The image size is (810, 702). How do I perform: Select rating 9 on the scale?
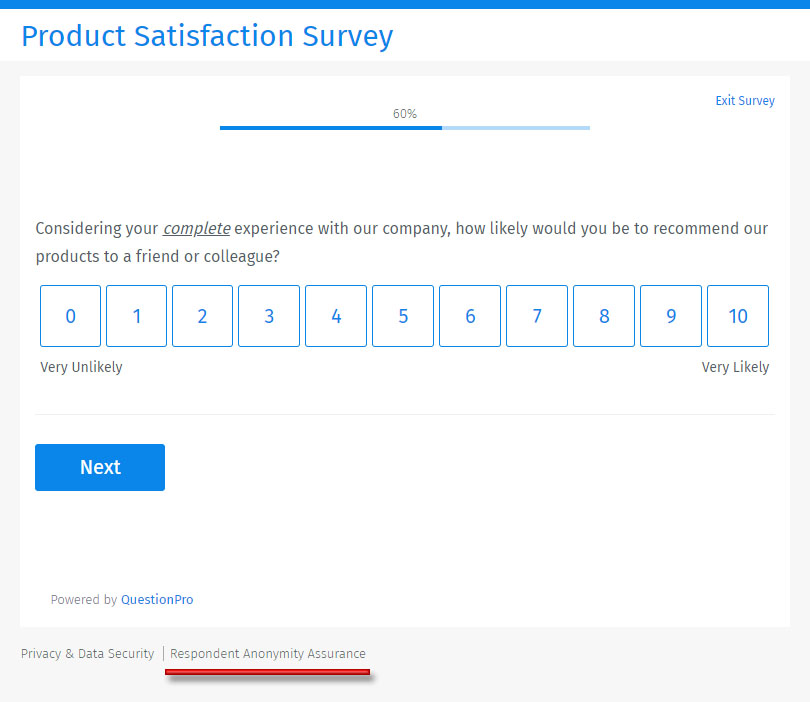(x=670, y=315)
